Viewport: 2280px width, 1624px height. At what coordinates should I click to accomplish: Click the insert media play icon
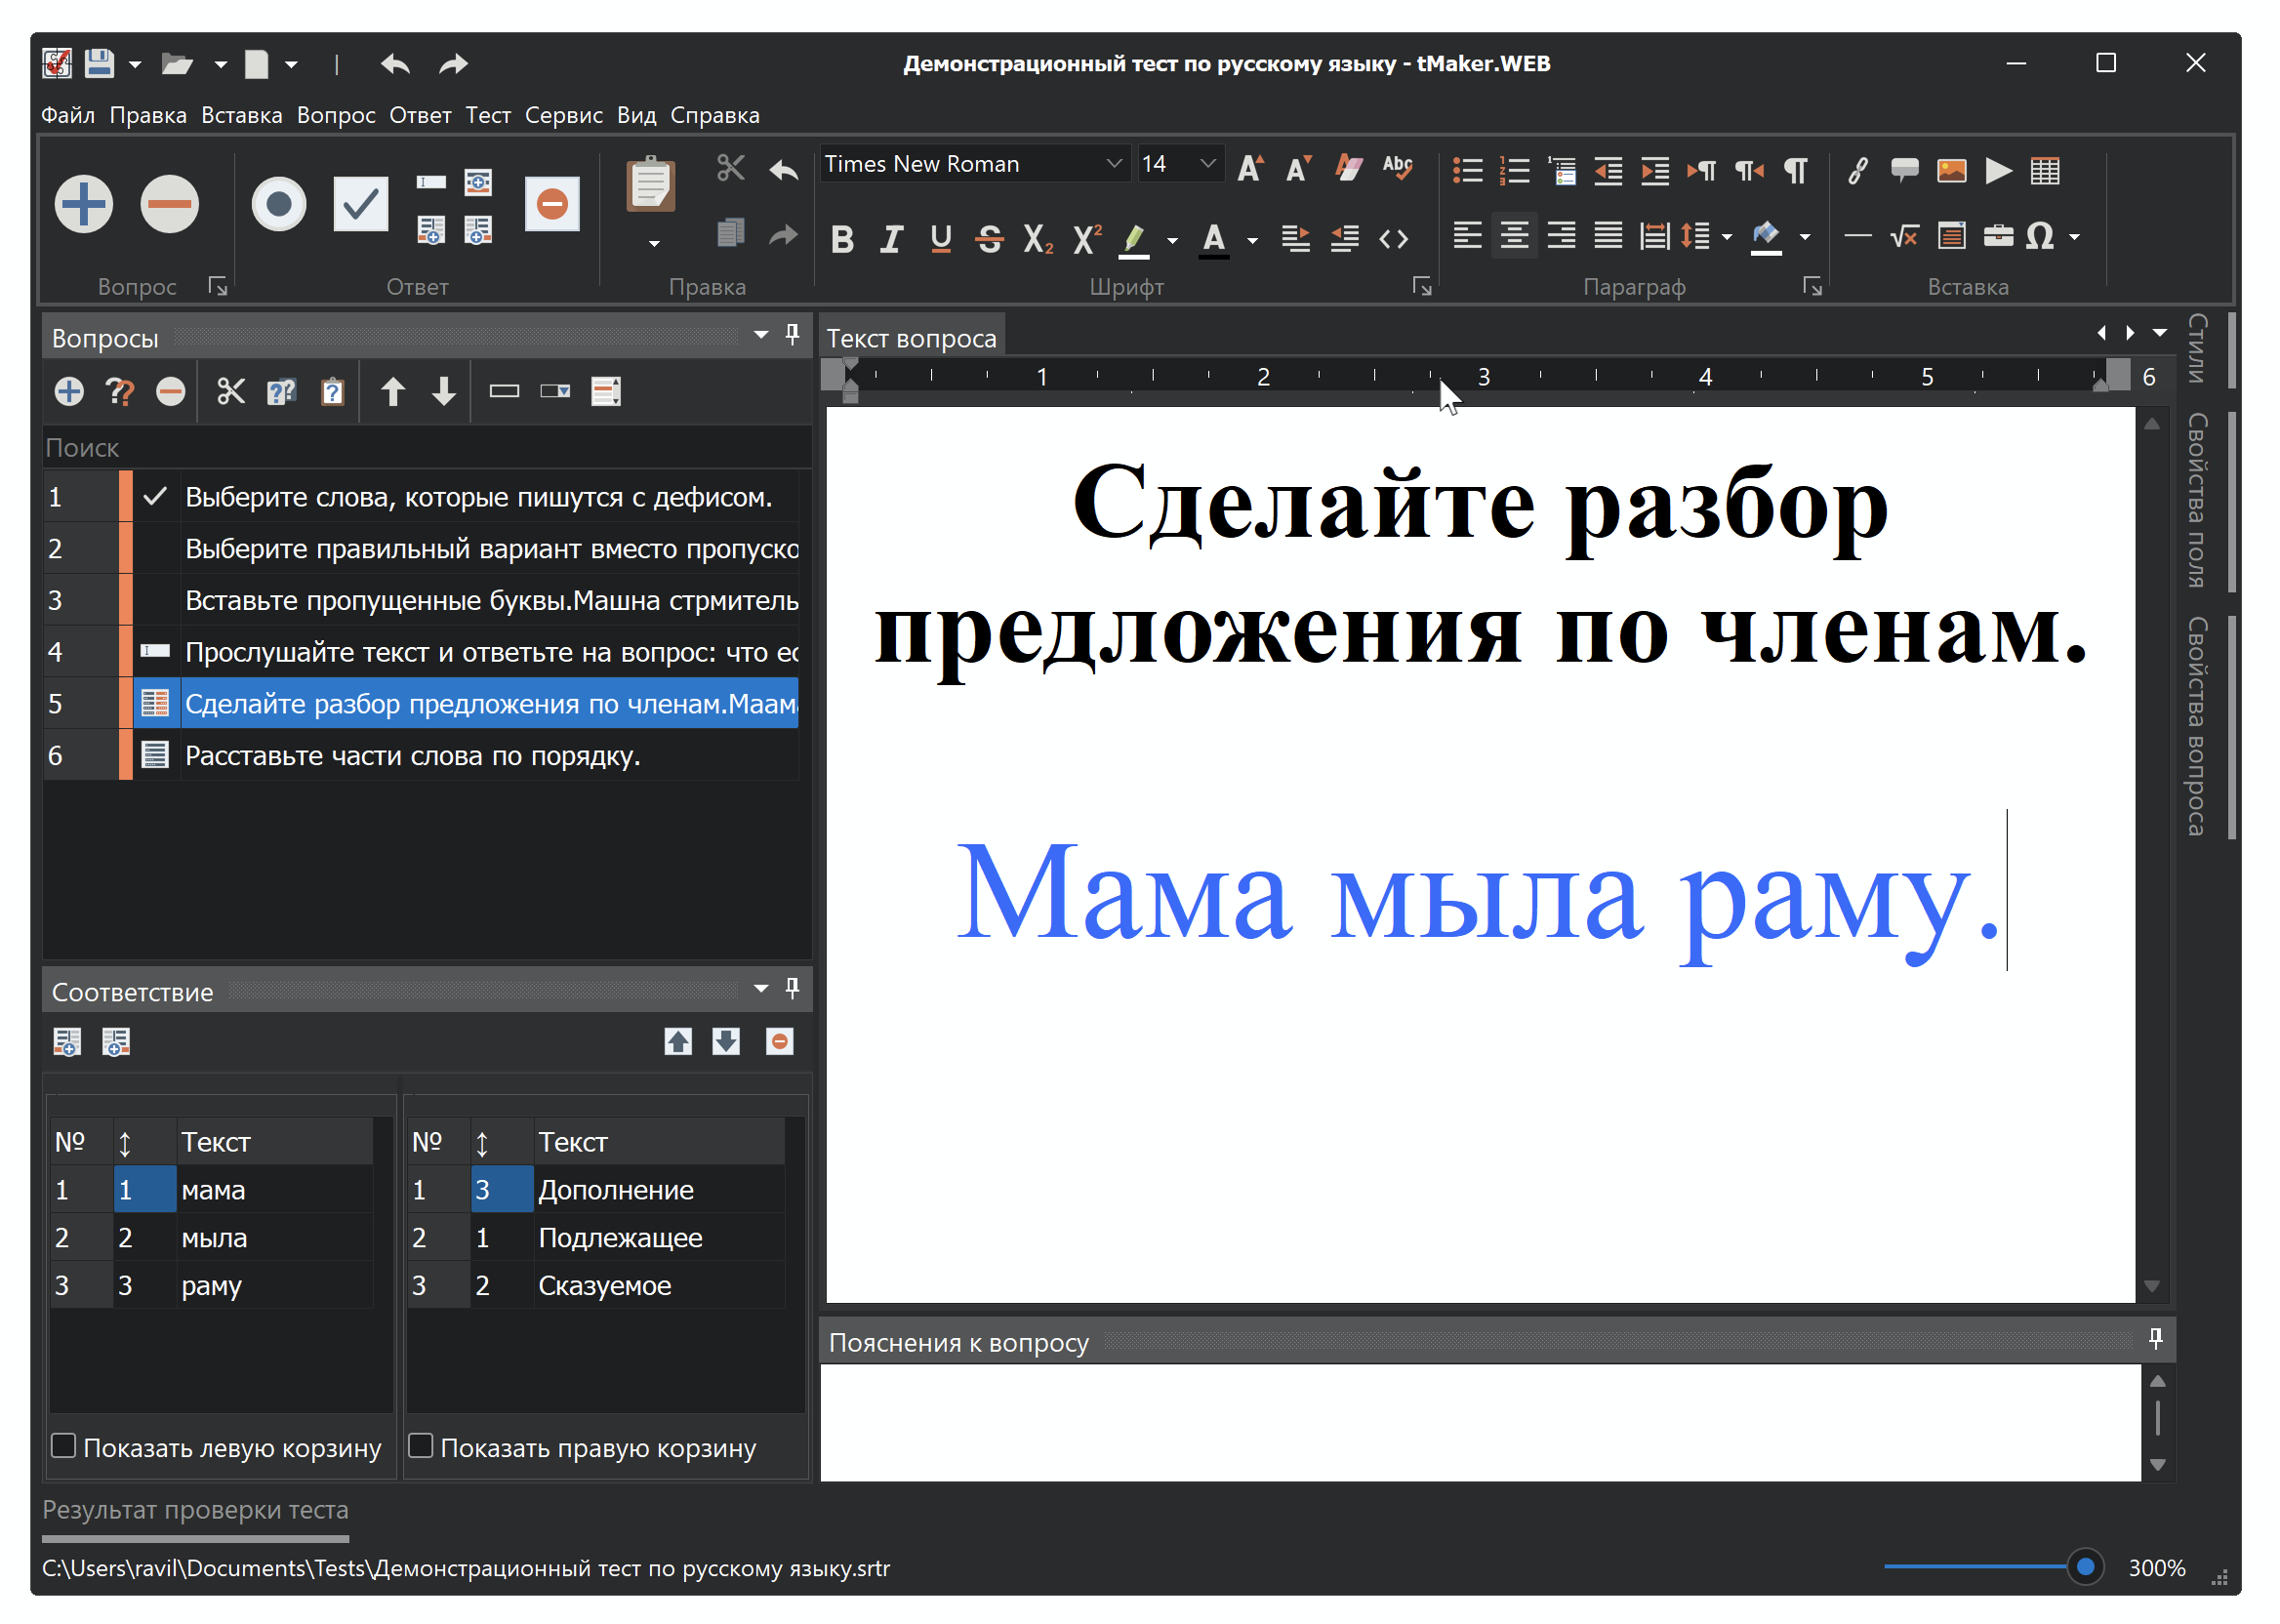(x=1998, y=171)
